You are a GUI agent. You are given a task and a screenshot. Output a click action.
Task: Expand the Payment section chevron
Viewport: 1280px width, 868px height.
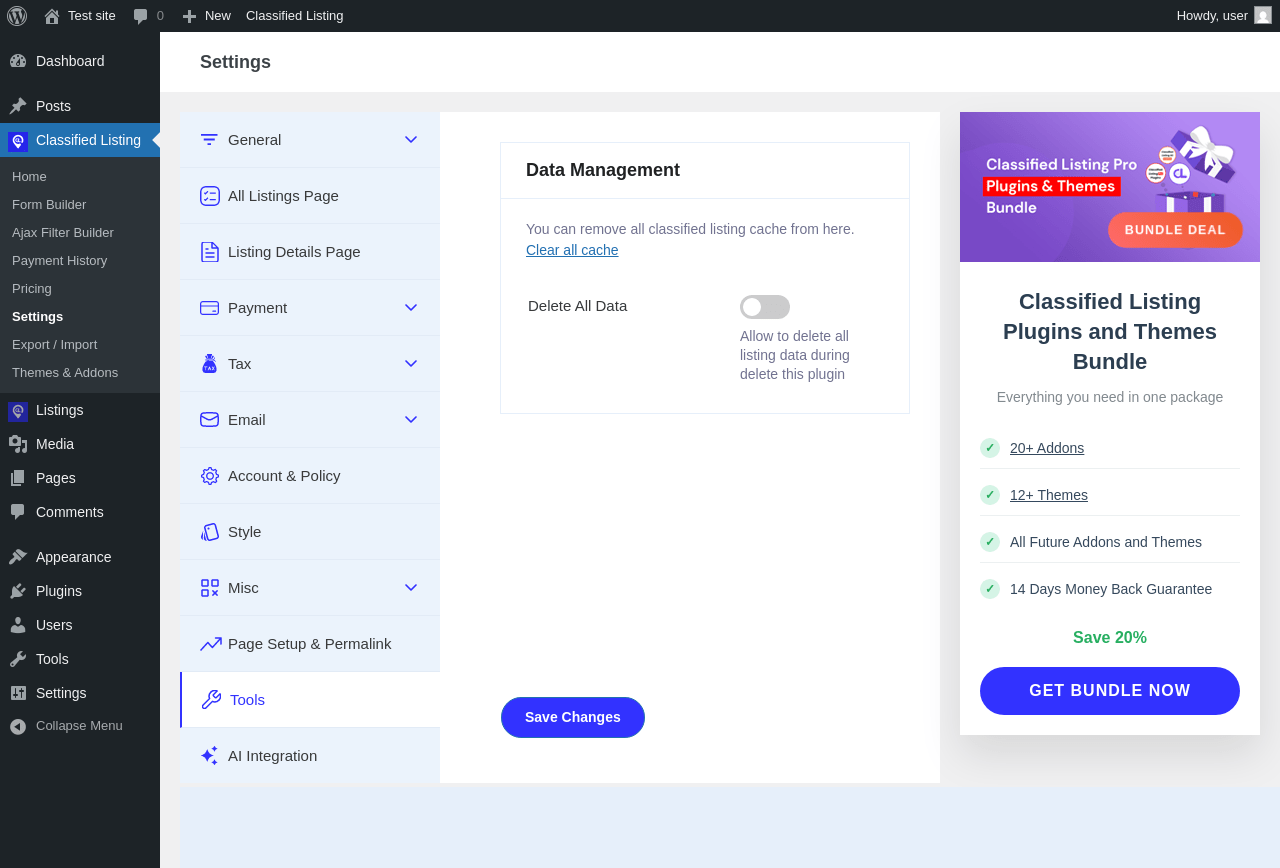click(411, 307)
